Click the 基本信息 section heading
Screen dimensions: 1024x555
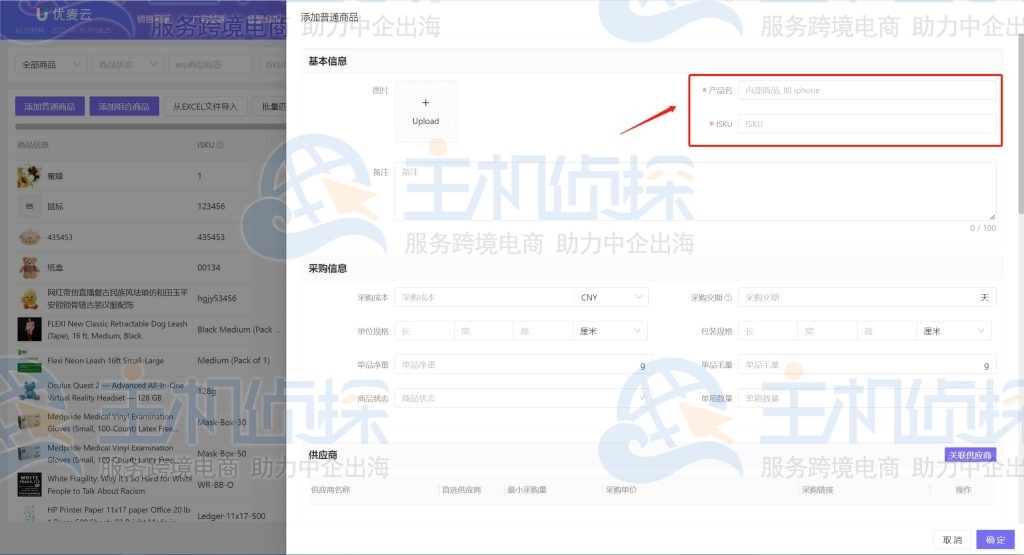pos(327,61)
